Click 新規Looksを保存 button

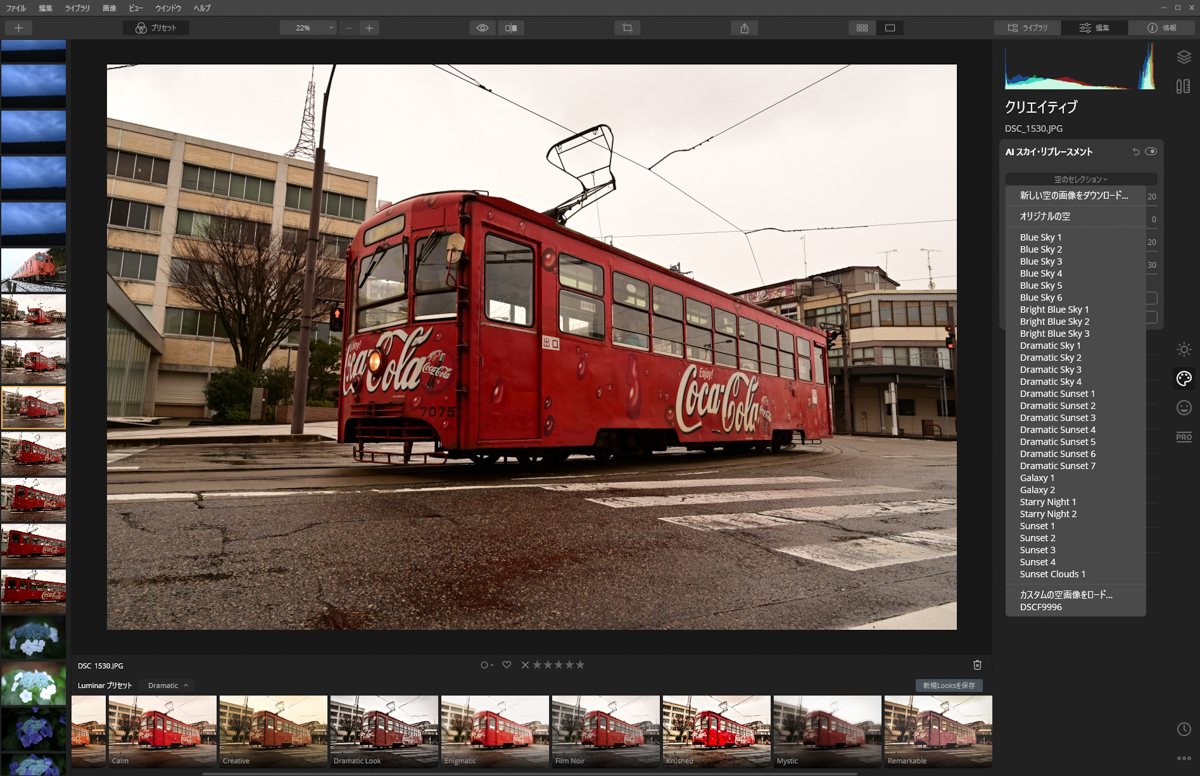click(x=950, y=685)
